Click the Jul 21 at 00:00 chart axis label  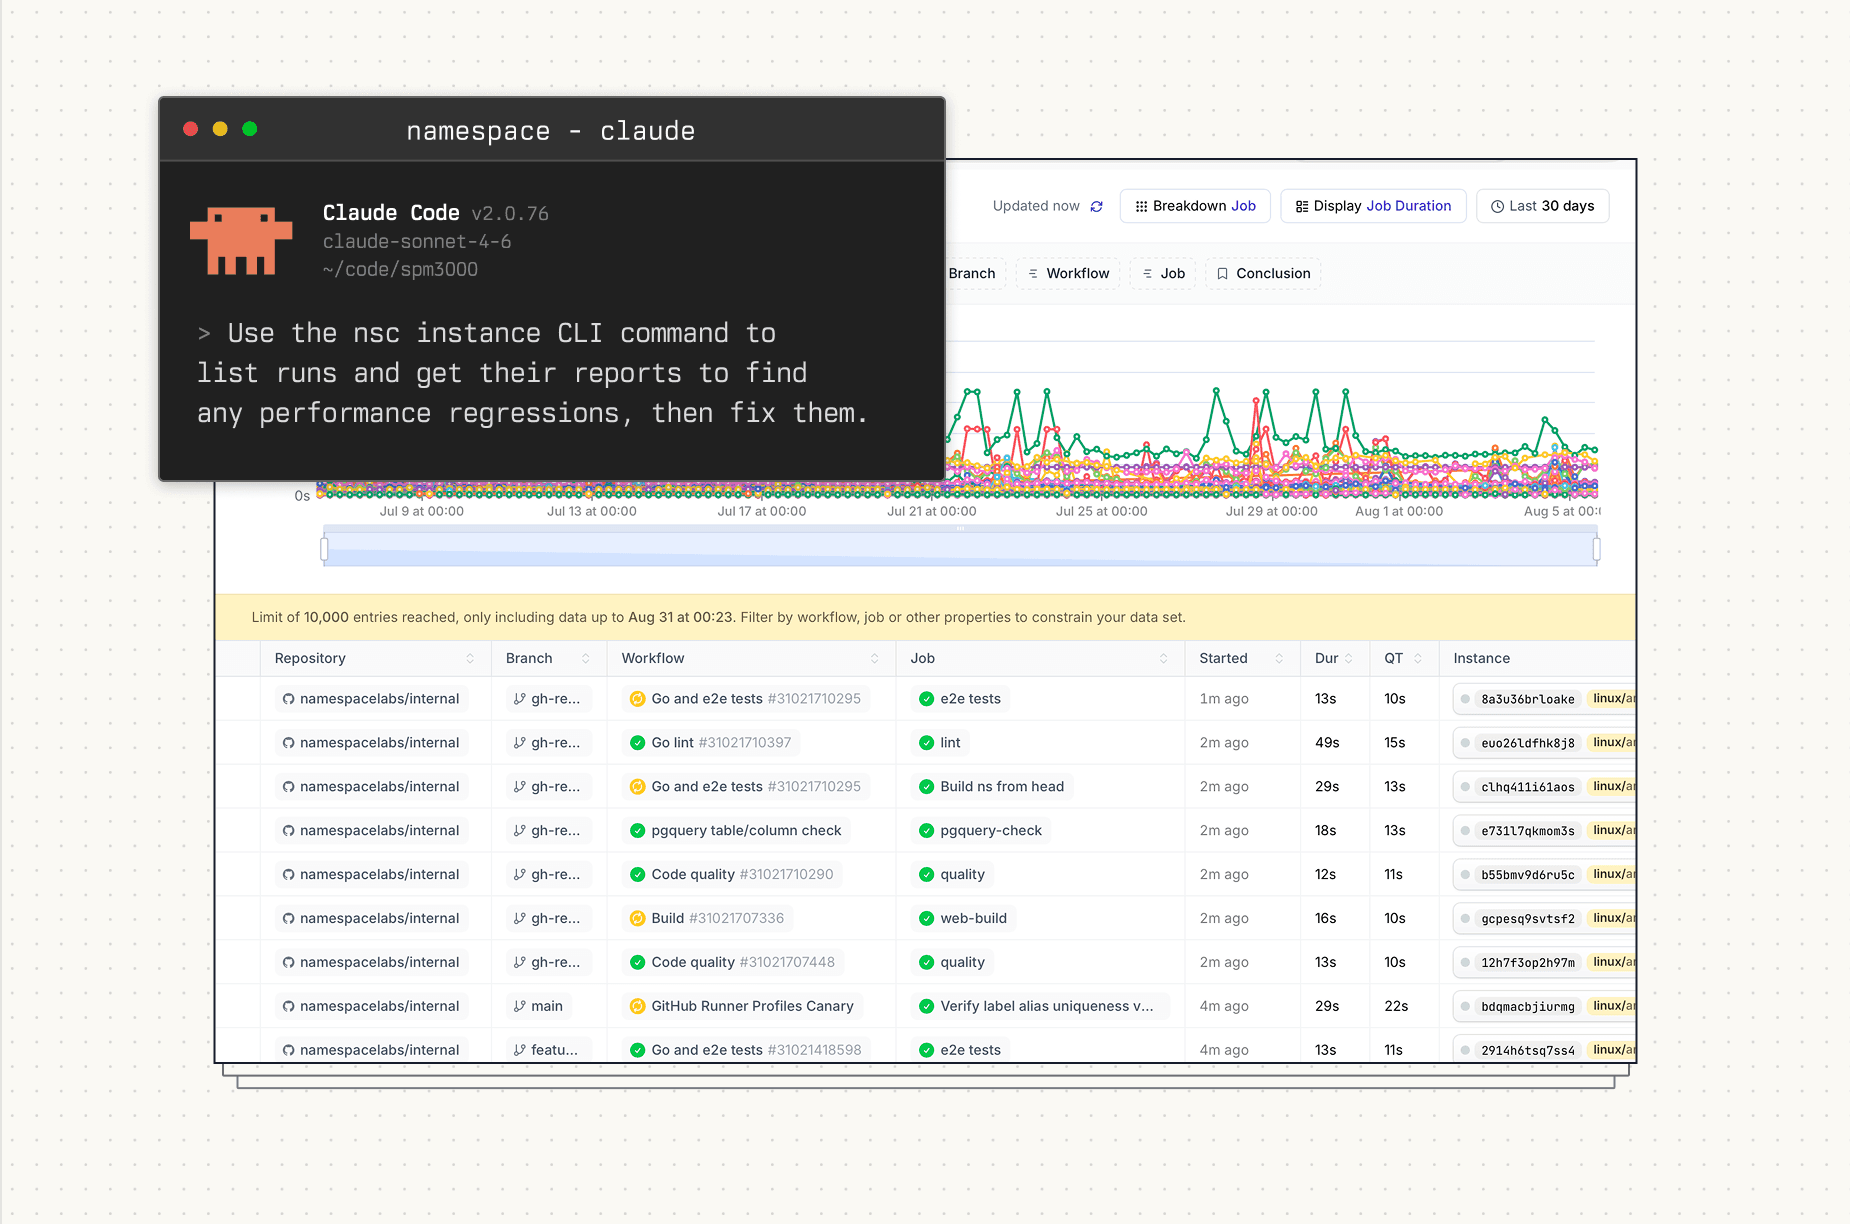tap(932, 511)
